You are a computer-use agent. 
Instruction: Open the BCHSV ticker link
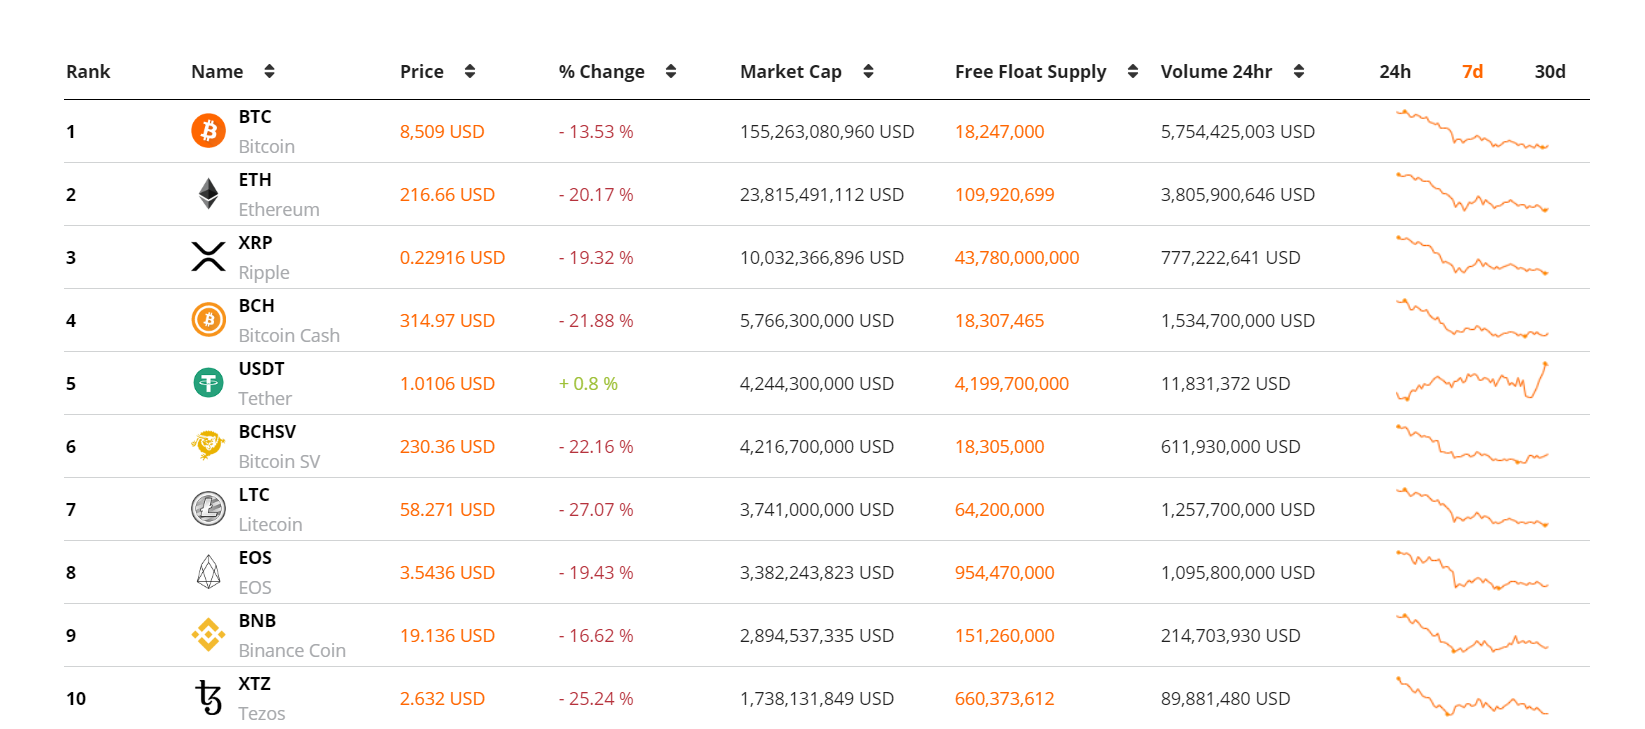coord(267,431)
